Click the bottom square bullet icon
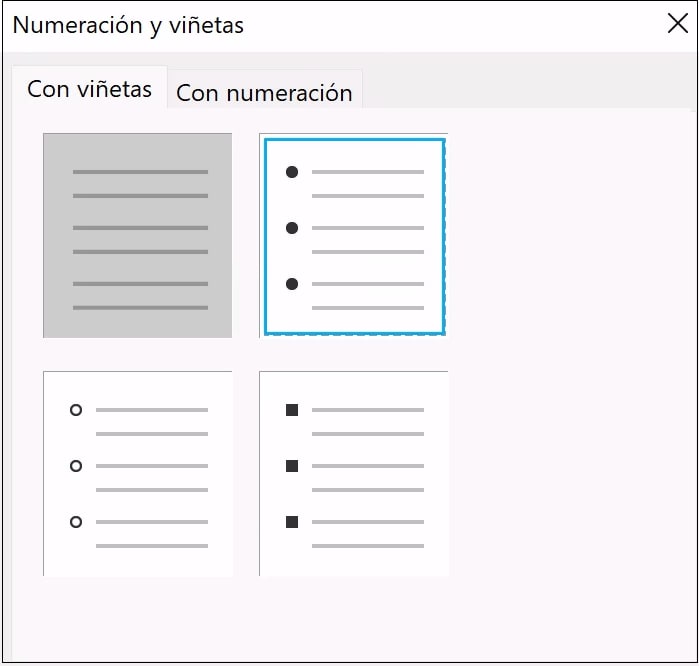Screen dimensions: 699x666 pyautogui.click(x=292, y=522)
